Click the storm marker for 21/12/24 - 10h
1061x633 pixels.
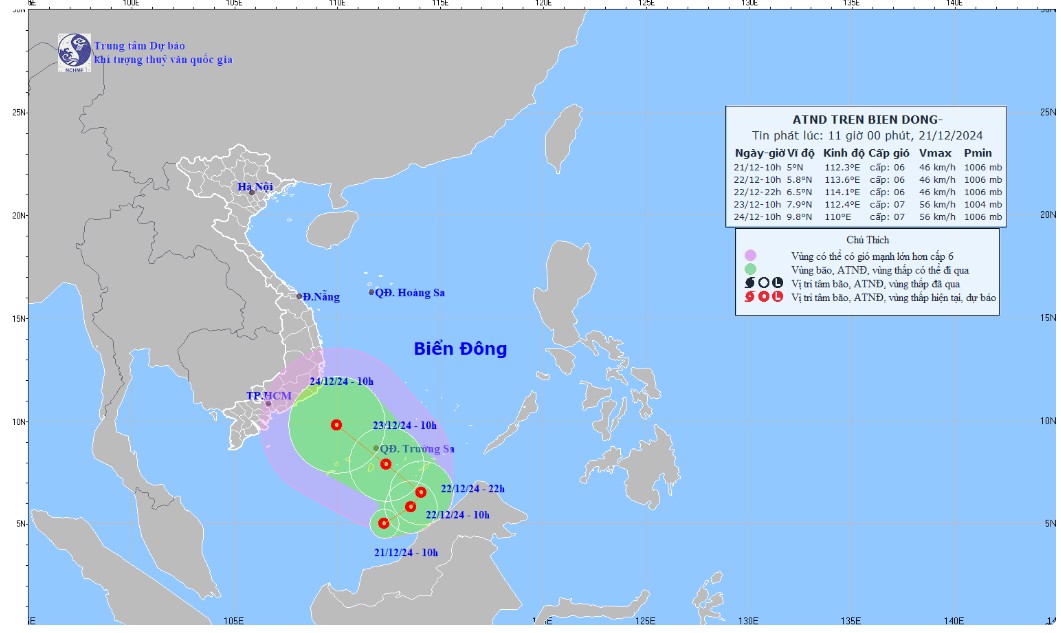pos(384,523)
